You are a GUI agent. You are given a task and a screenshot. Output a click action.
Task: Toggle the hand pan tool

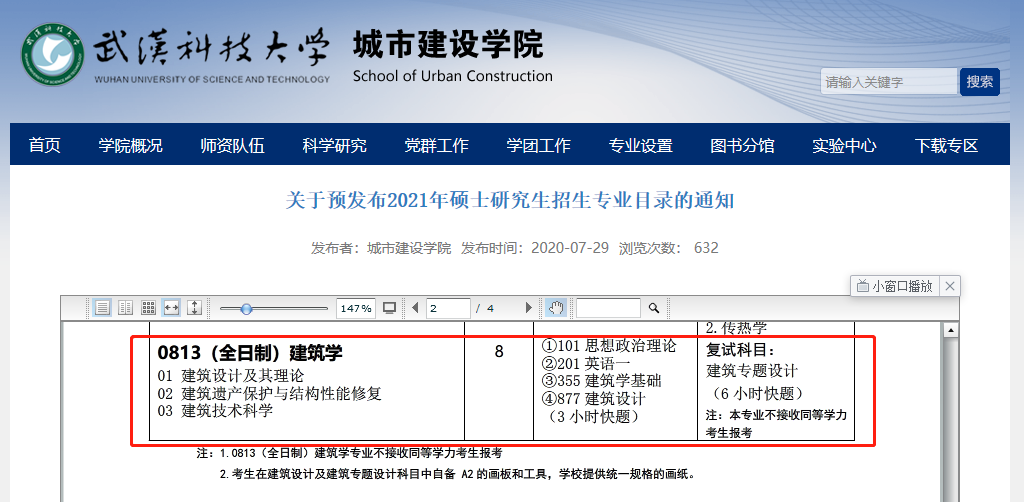click(555, 308)
